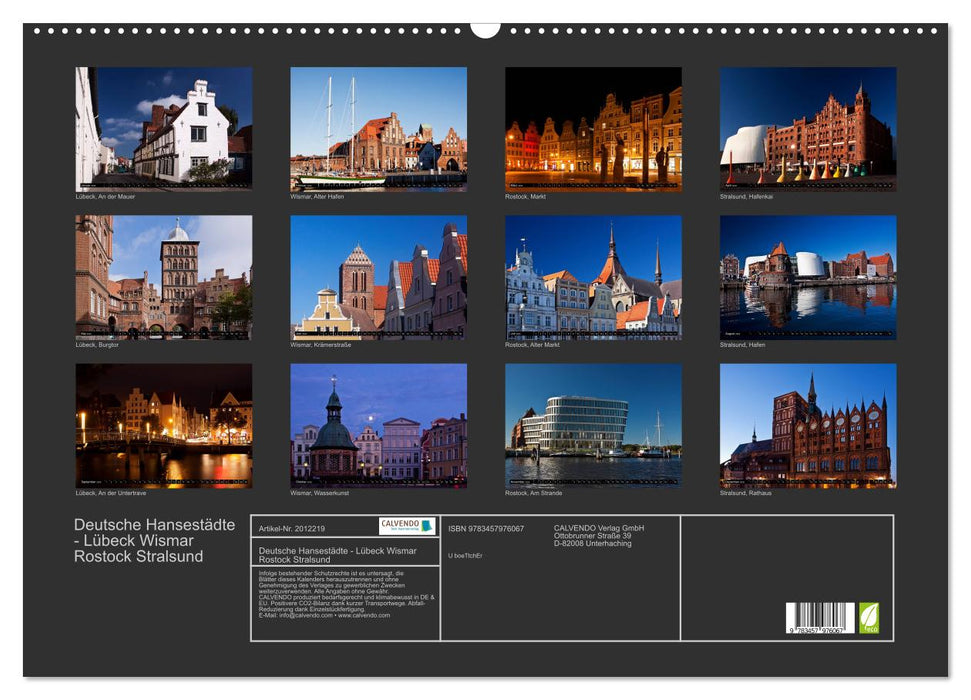Click the info@calvendo.com email link

click(x=306, y=616)
